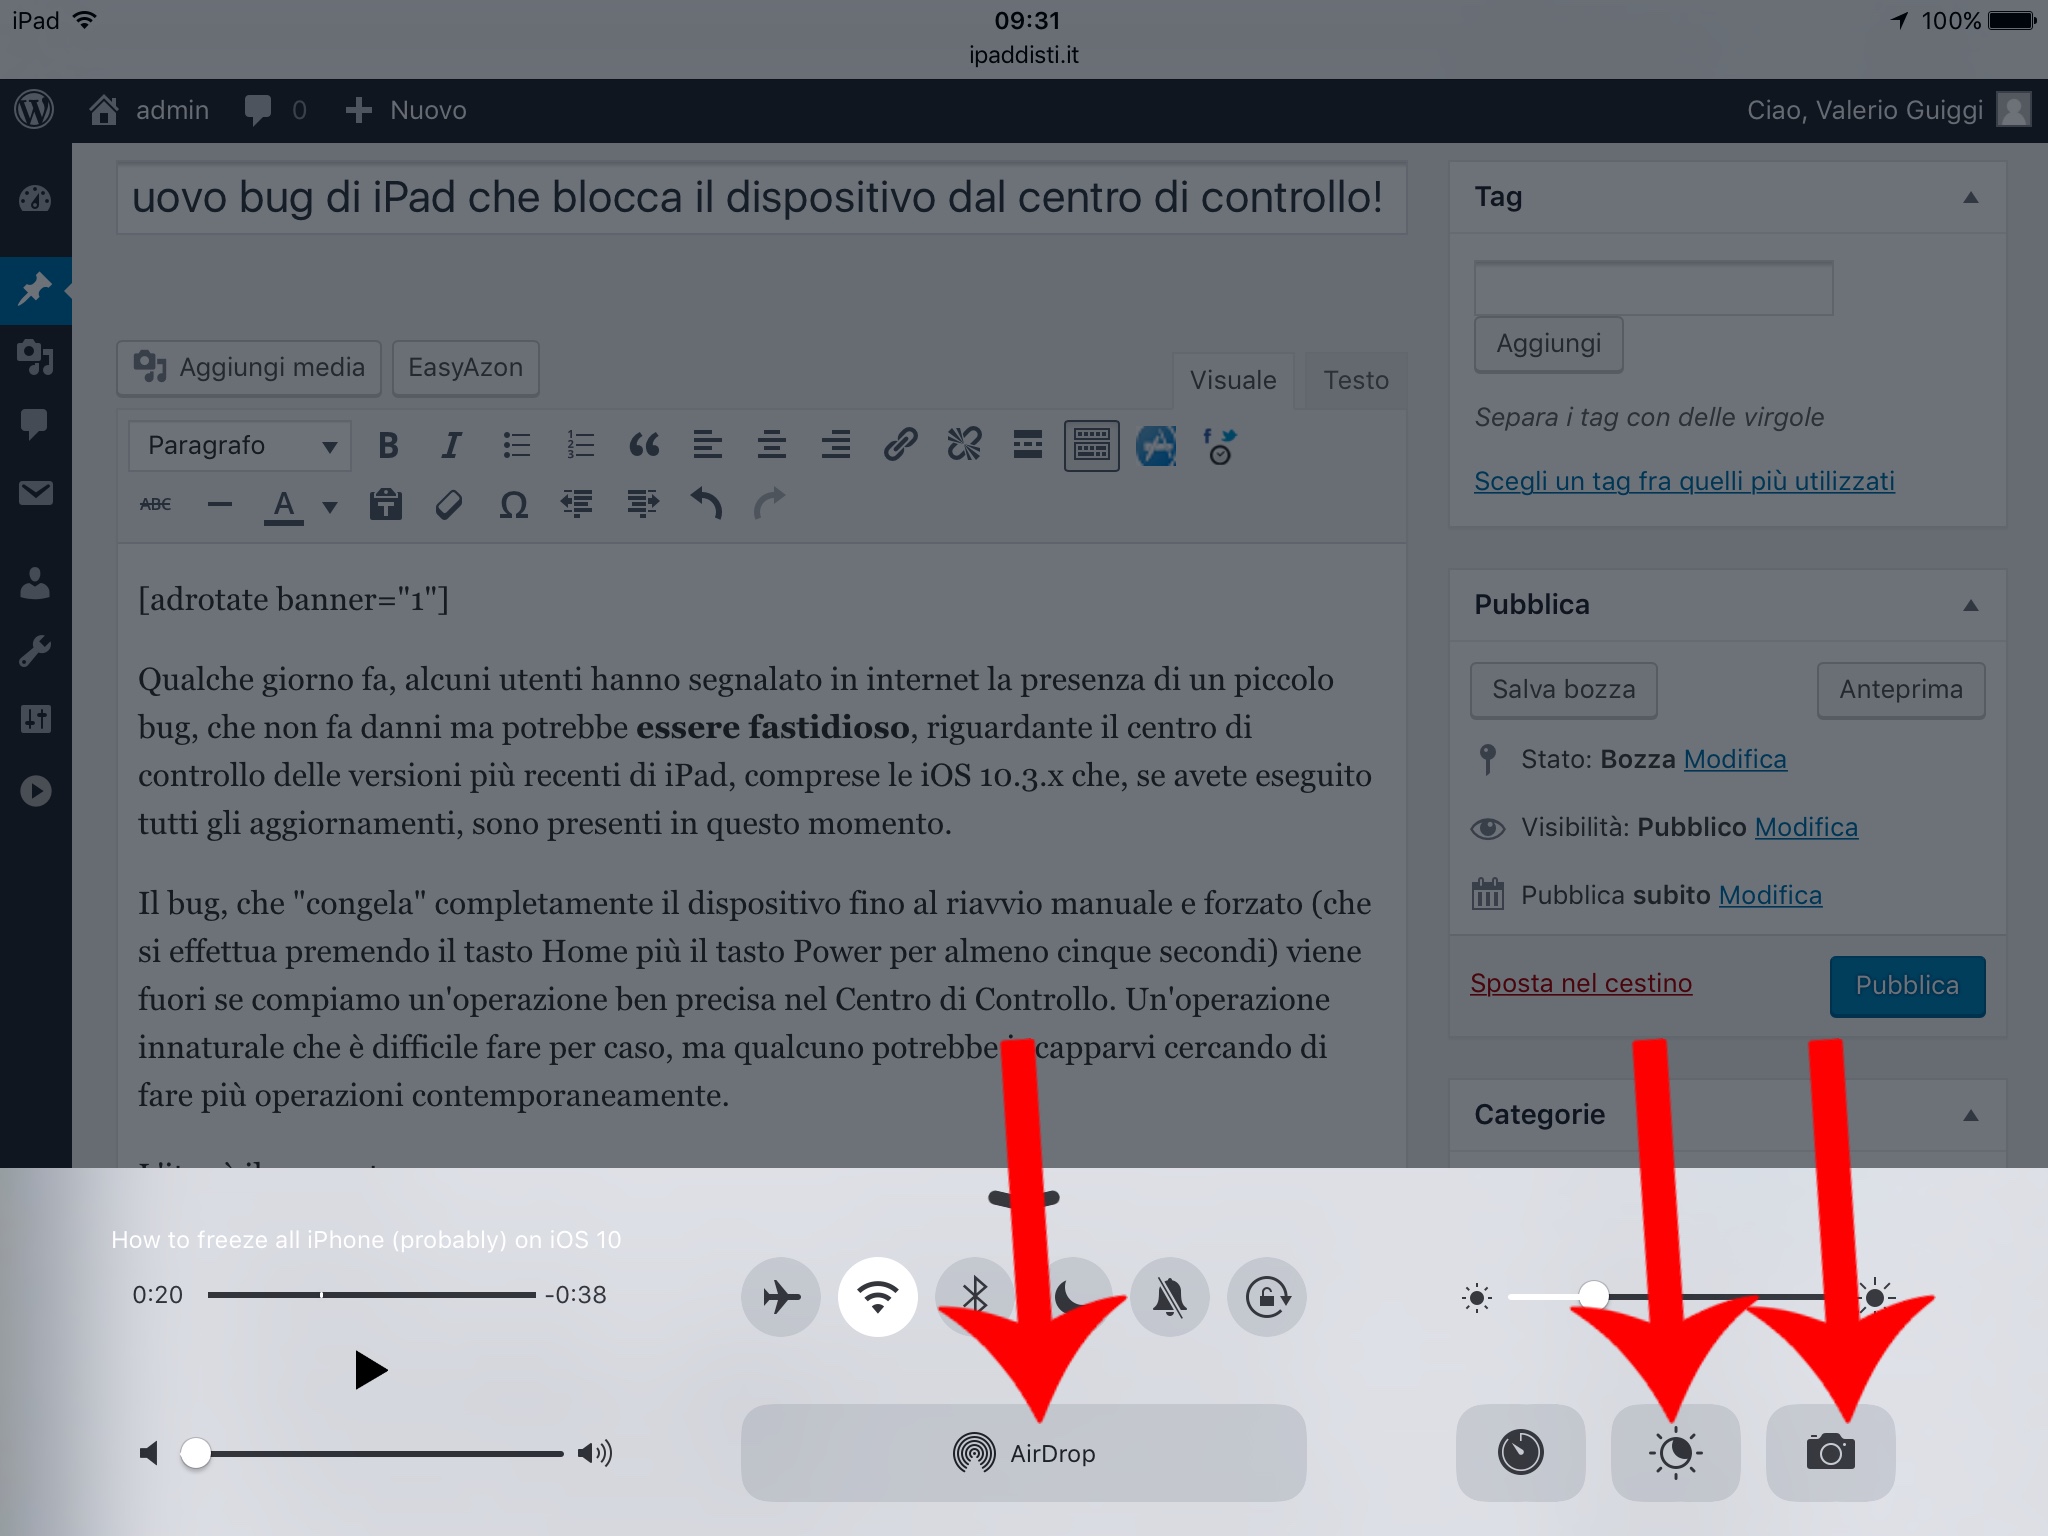The height and width of the screenshot is (1536, 2048).
Task: Turn off the Wi-Fi toggle
Action: click(878, 1297)
